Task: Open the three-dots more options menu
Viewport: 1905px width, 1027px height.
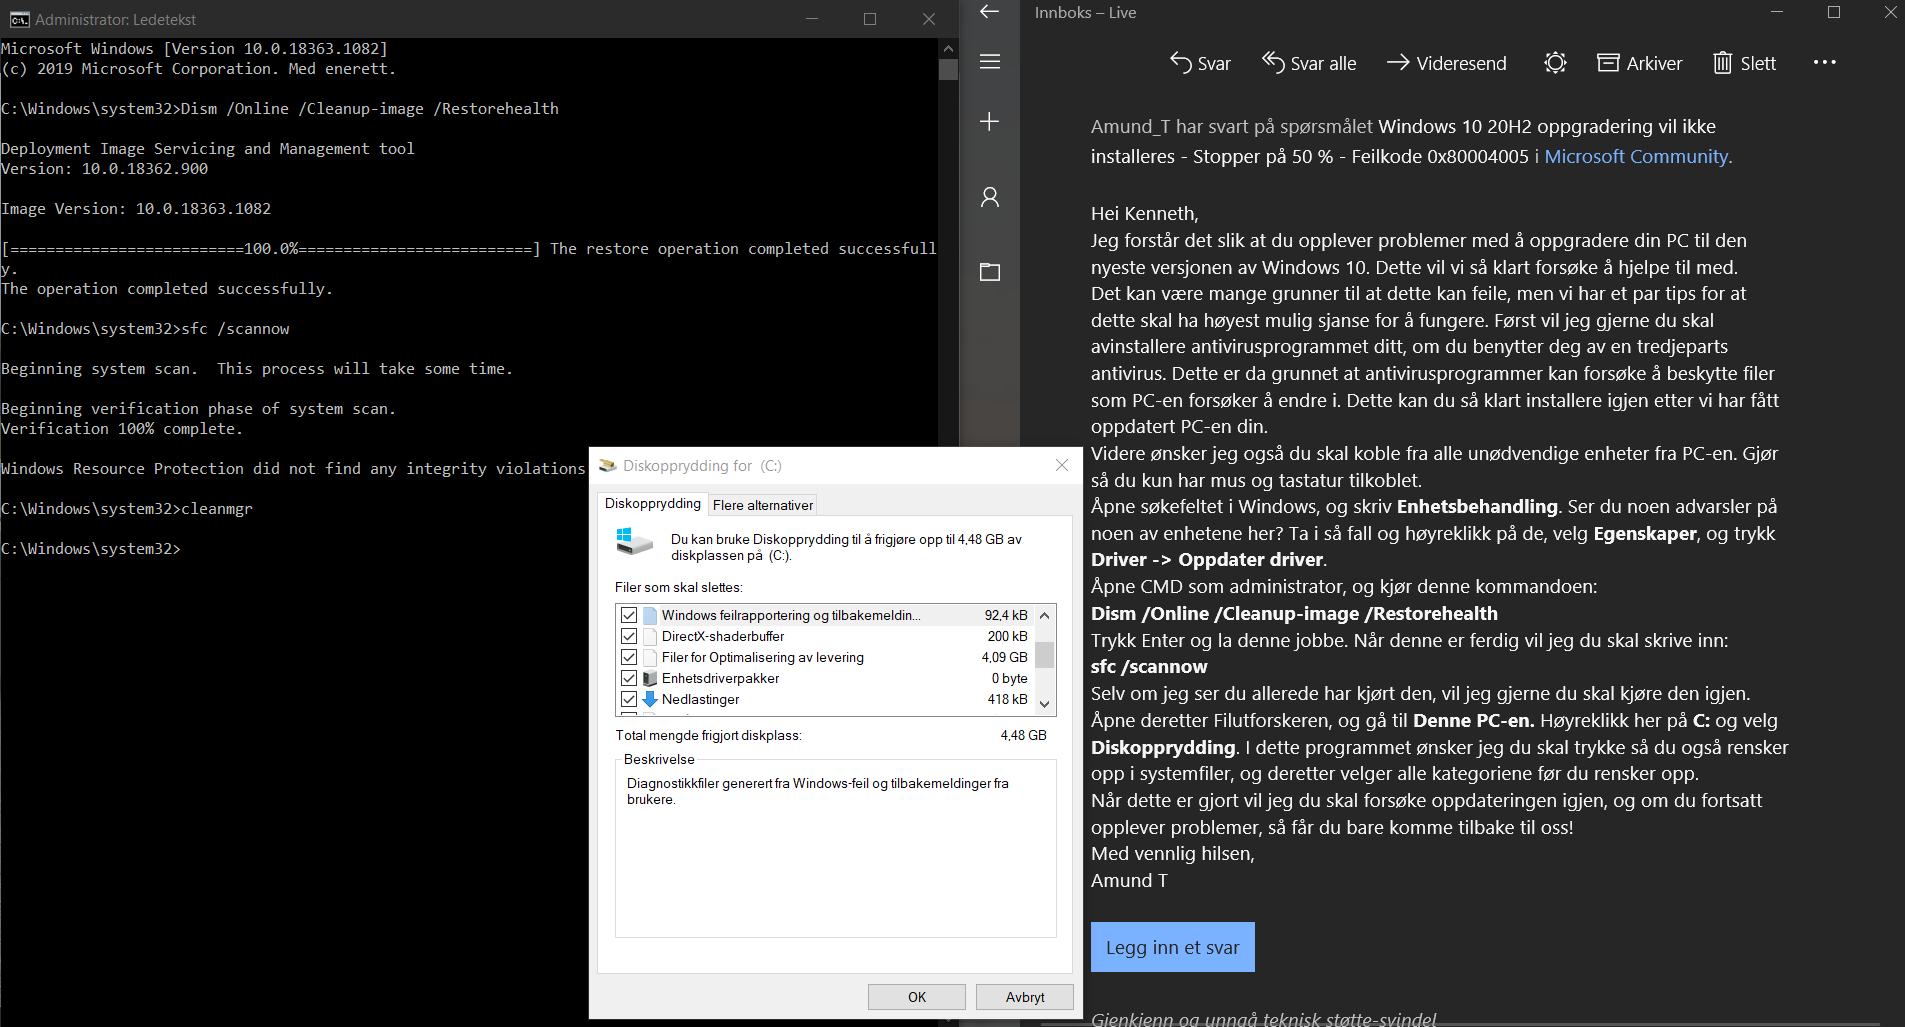Action: [x=1825, y=62]
